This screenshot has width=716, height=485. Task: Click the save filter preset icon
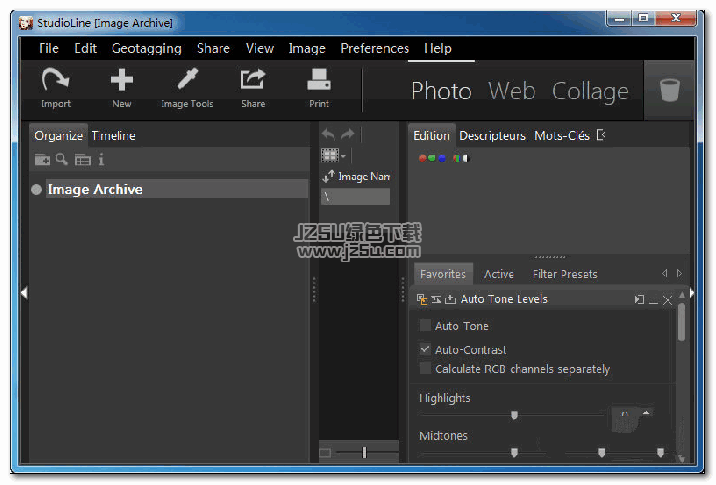point(451,299)
